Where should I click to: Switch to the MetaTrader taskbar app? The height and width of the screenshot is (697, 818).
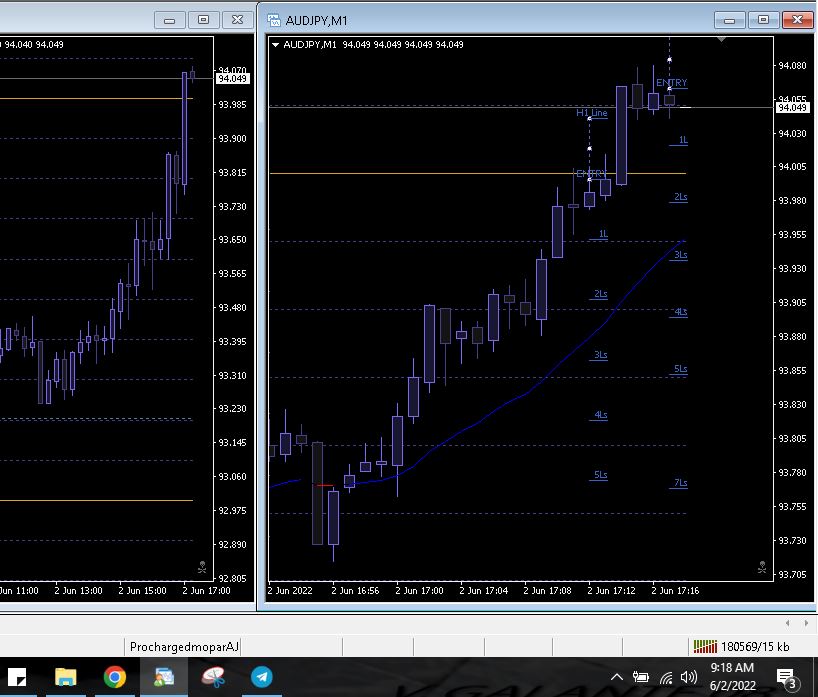pyautogui.click(x=163, y=677)
